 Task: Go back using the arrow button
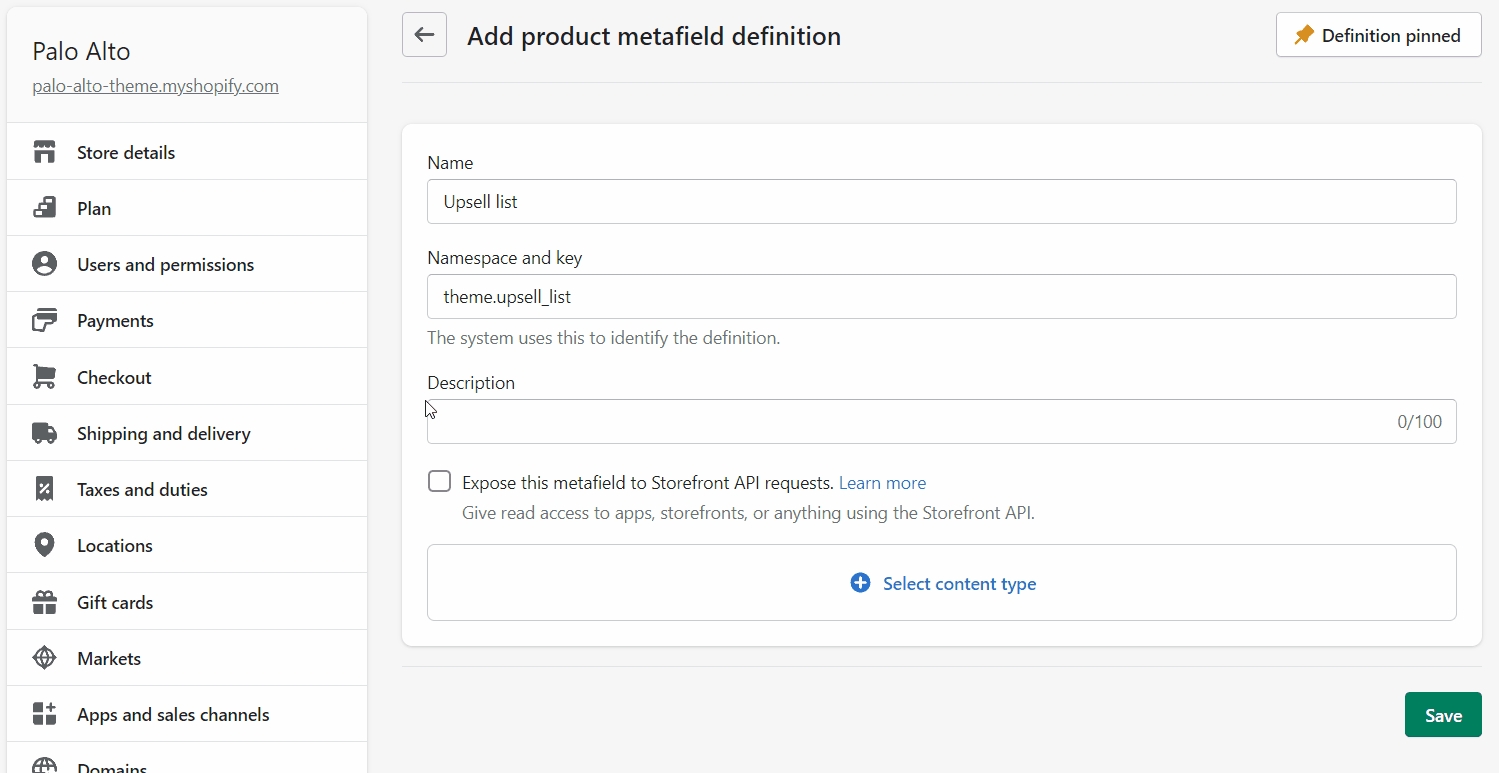pos(424,35)
